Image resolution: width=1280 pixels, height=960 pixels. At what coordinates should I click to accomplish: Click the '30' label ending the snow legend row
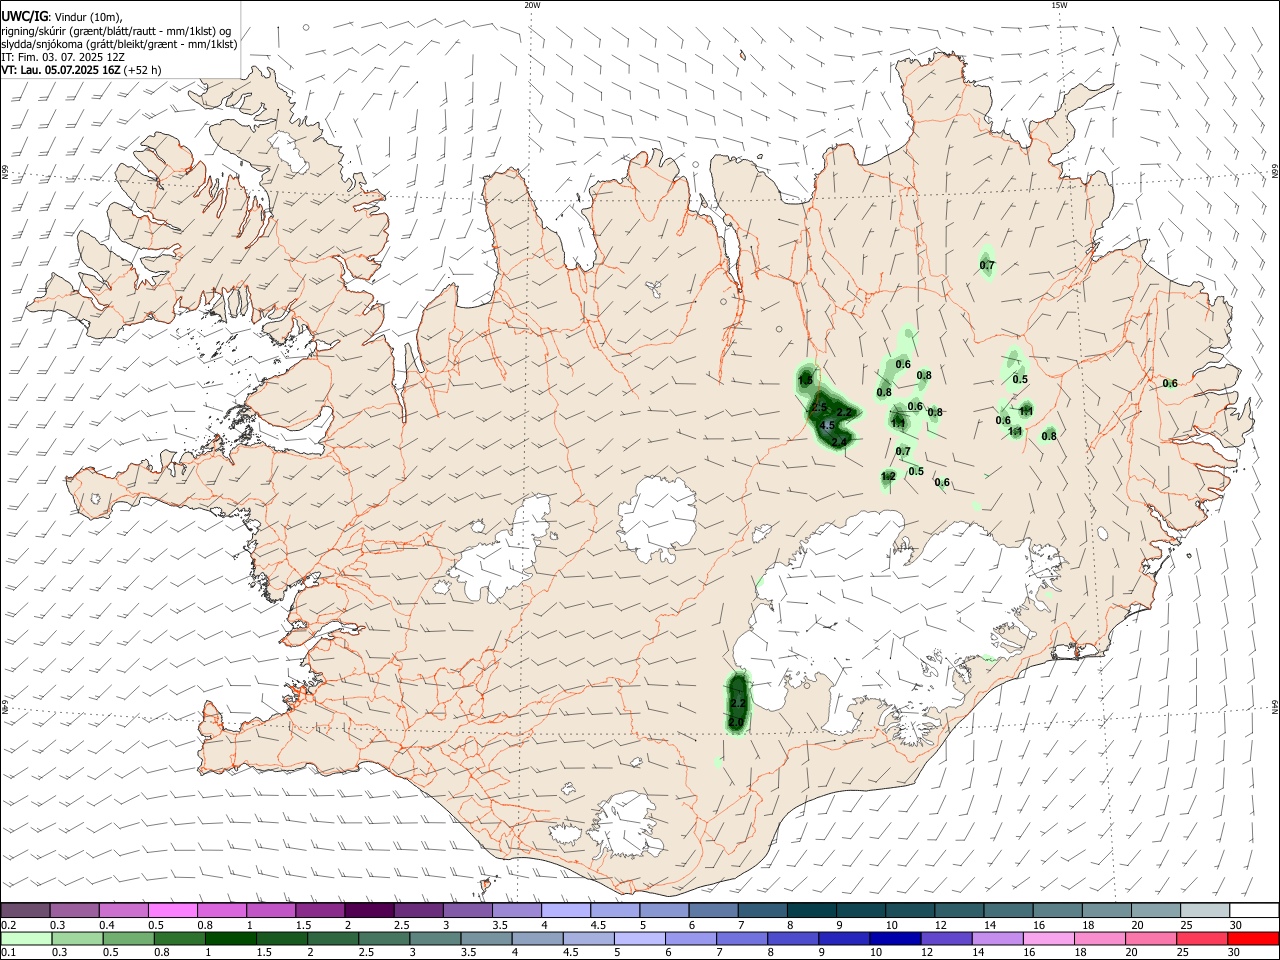click(1235, 925)
